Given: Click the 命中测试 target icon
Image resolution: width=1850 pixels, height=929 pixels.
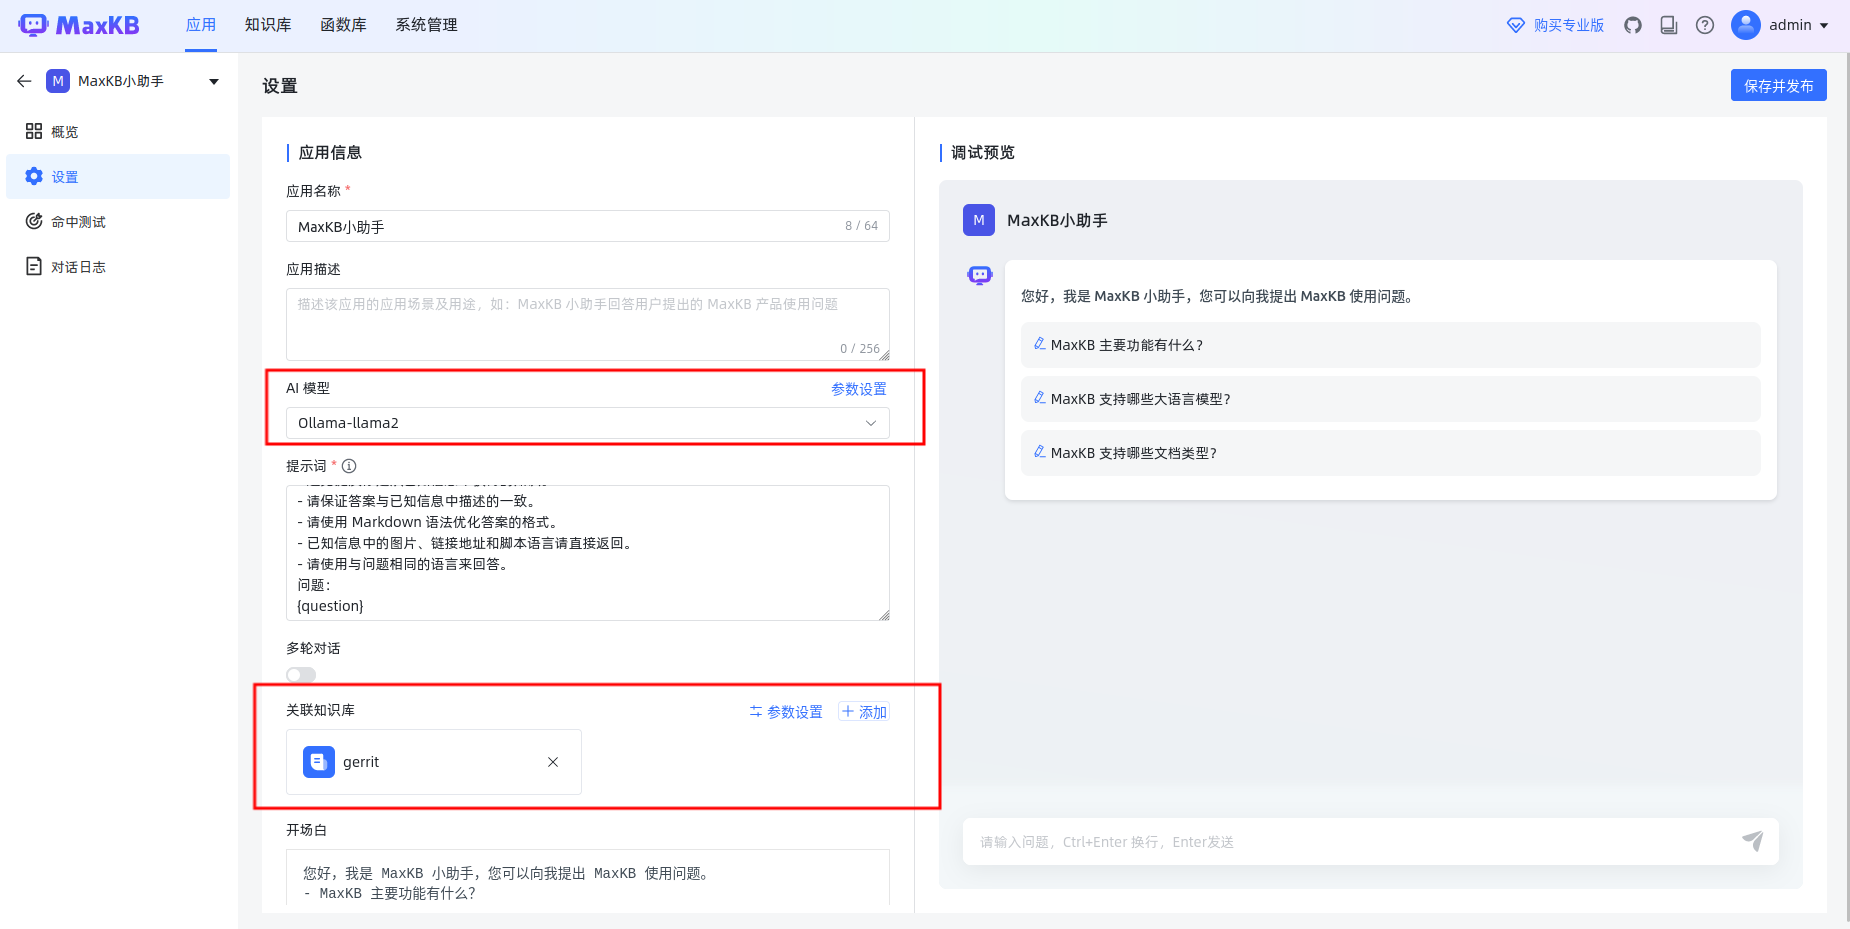Looking at the screenshot, I should (34, 221).
